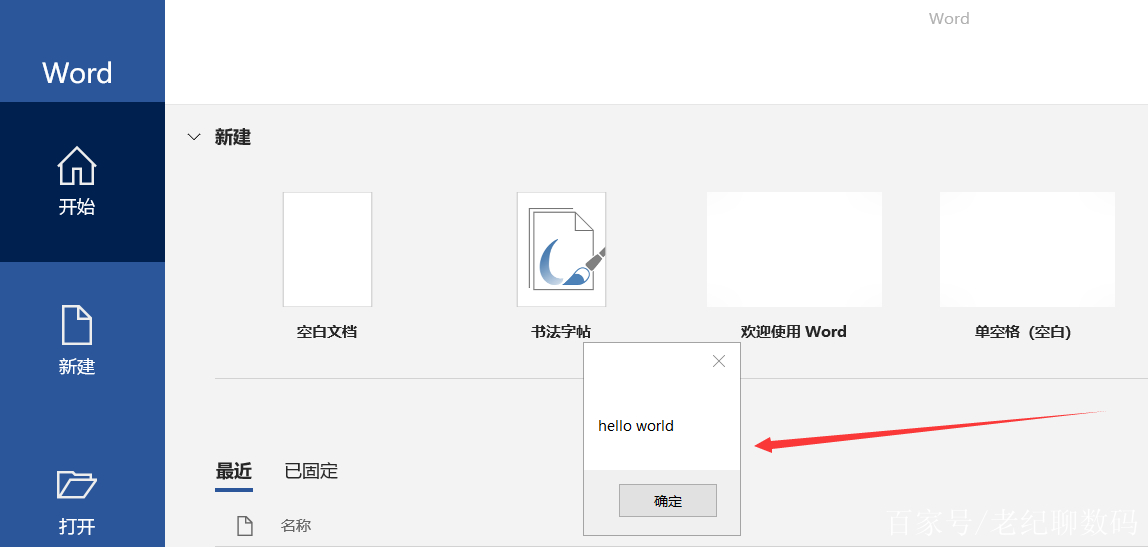Click the 确定 button in dialog
The width and height of the screenshot is (1148, 547).
click(x=668, y=501)
